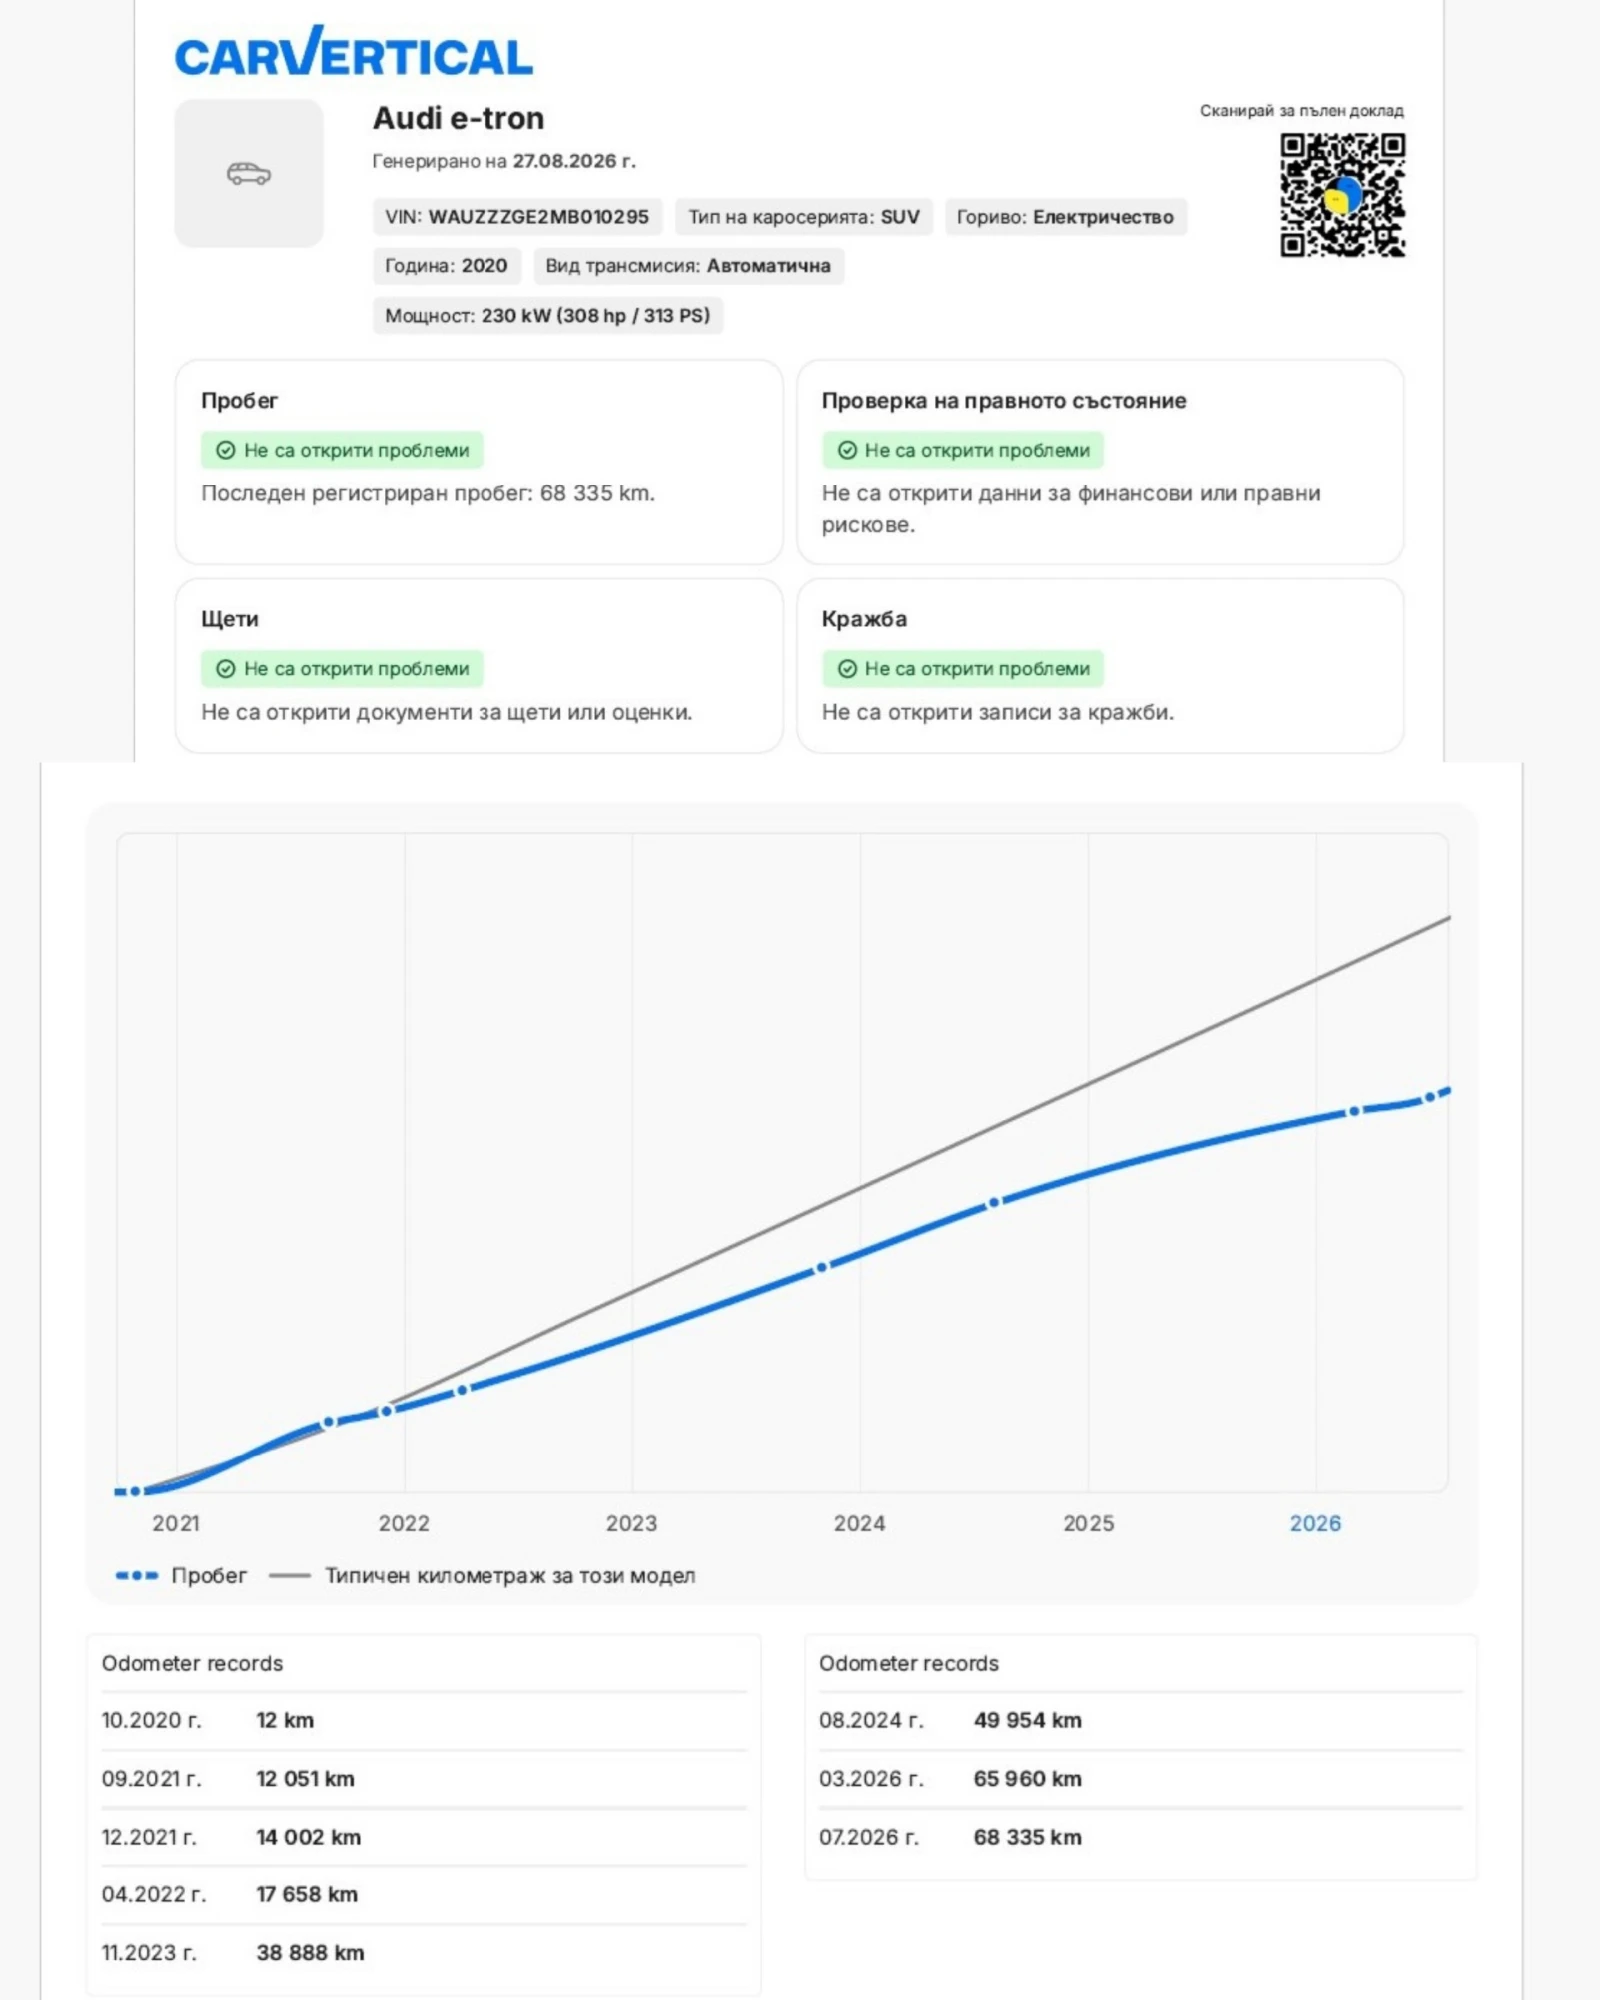Click the Пробег legend entry
The width and height of the screenshot is (1600, 2000).
(181, 1575)
